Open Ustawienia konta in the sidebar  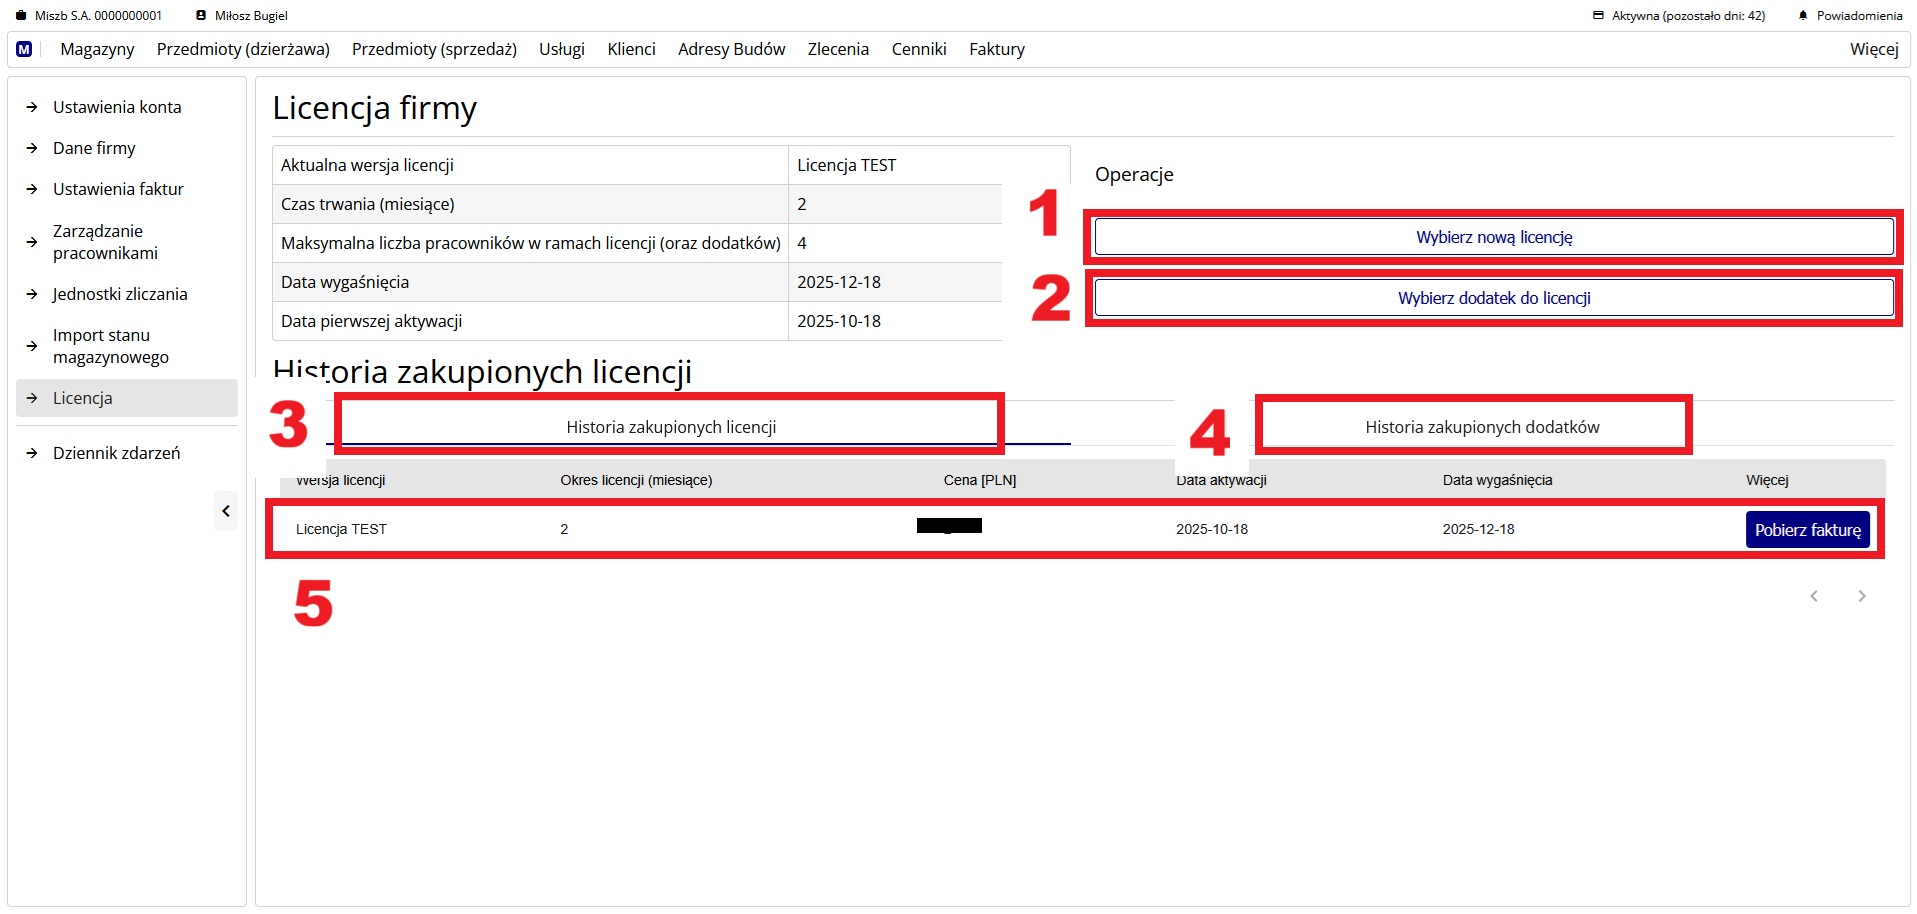(x=117, y=107)
